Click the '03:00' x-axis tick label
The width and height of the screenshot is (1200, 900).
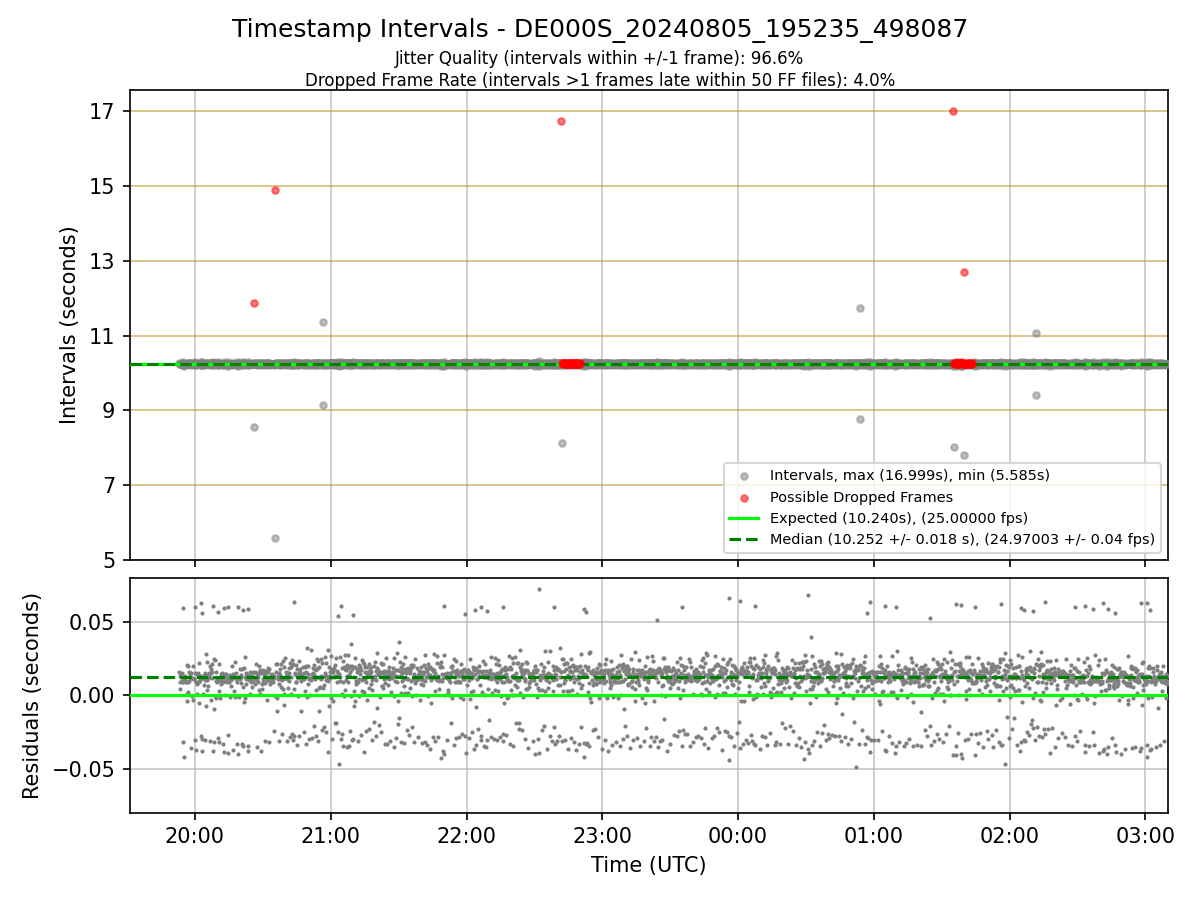click(x=1145, y=834)
